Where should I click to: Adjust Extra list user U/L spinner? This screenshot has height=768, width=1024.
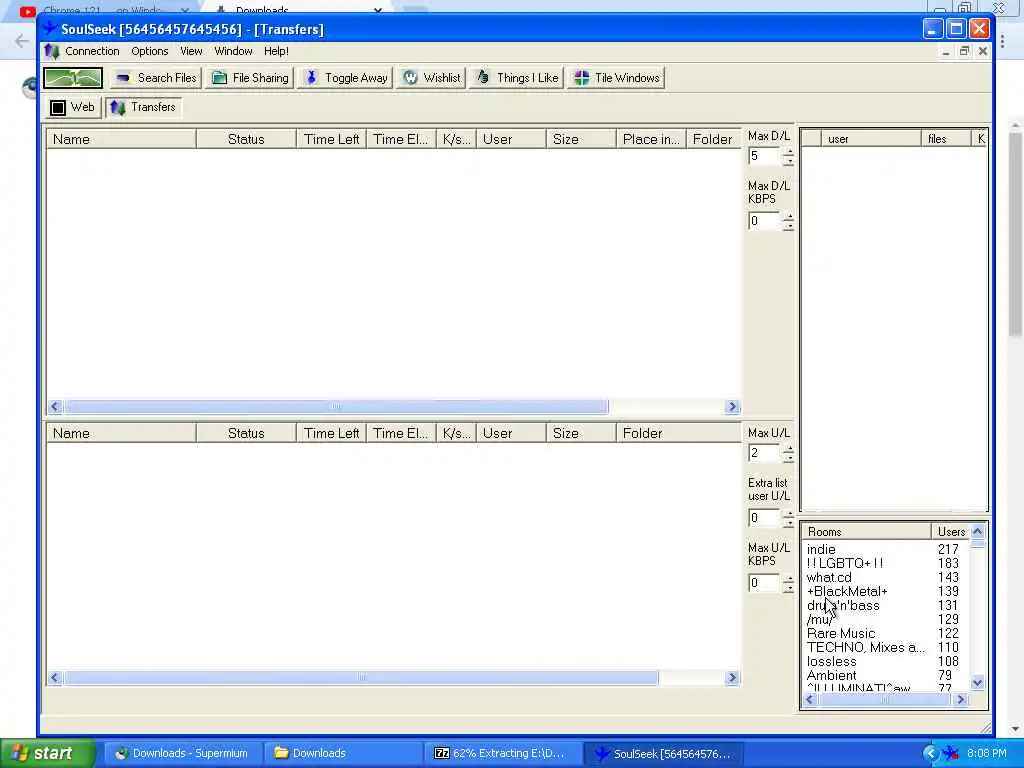(x=789, y=518)
